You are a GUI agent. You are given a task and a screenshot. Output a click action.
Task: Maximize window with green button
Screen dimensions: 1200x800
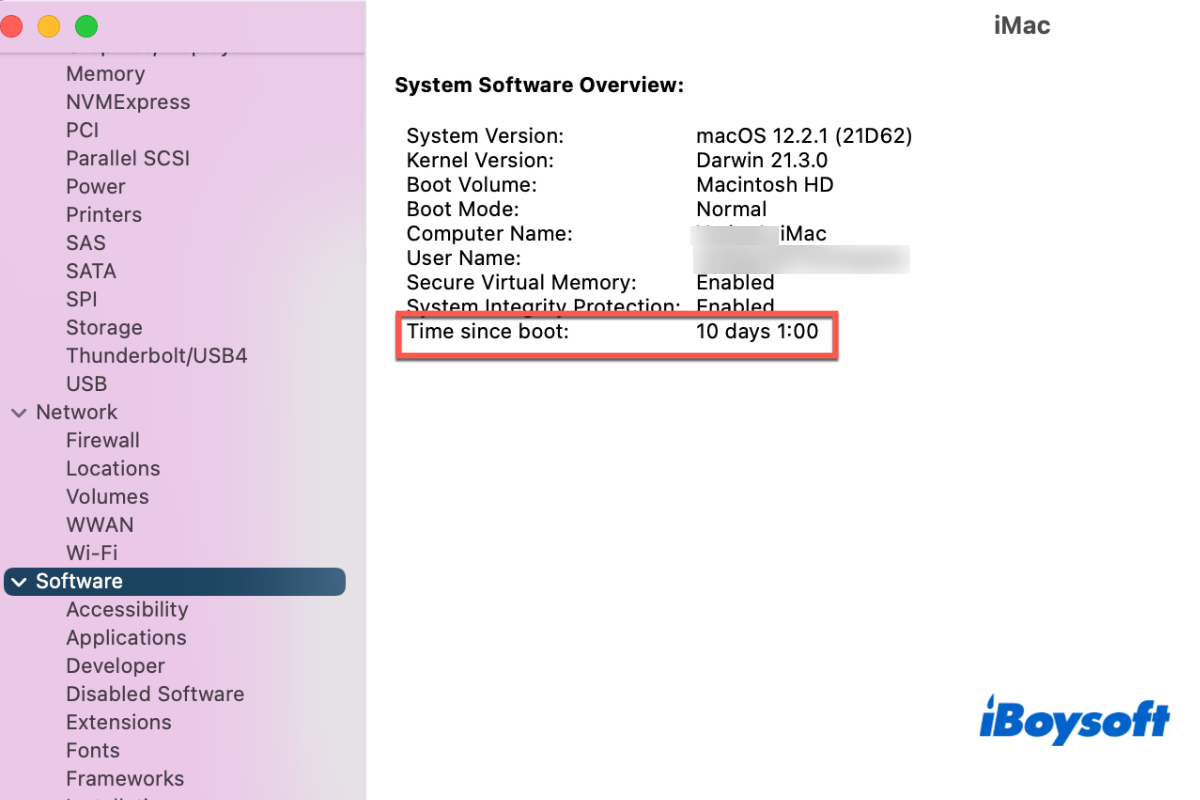(87, 26)
